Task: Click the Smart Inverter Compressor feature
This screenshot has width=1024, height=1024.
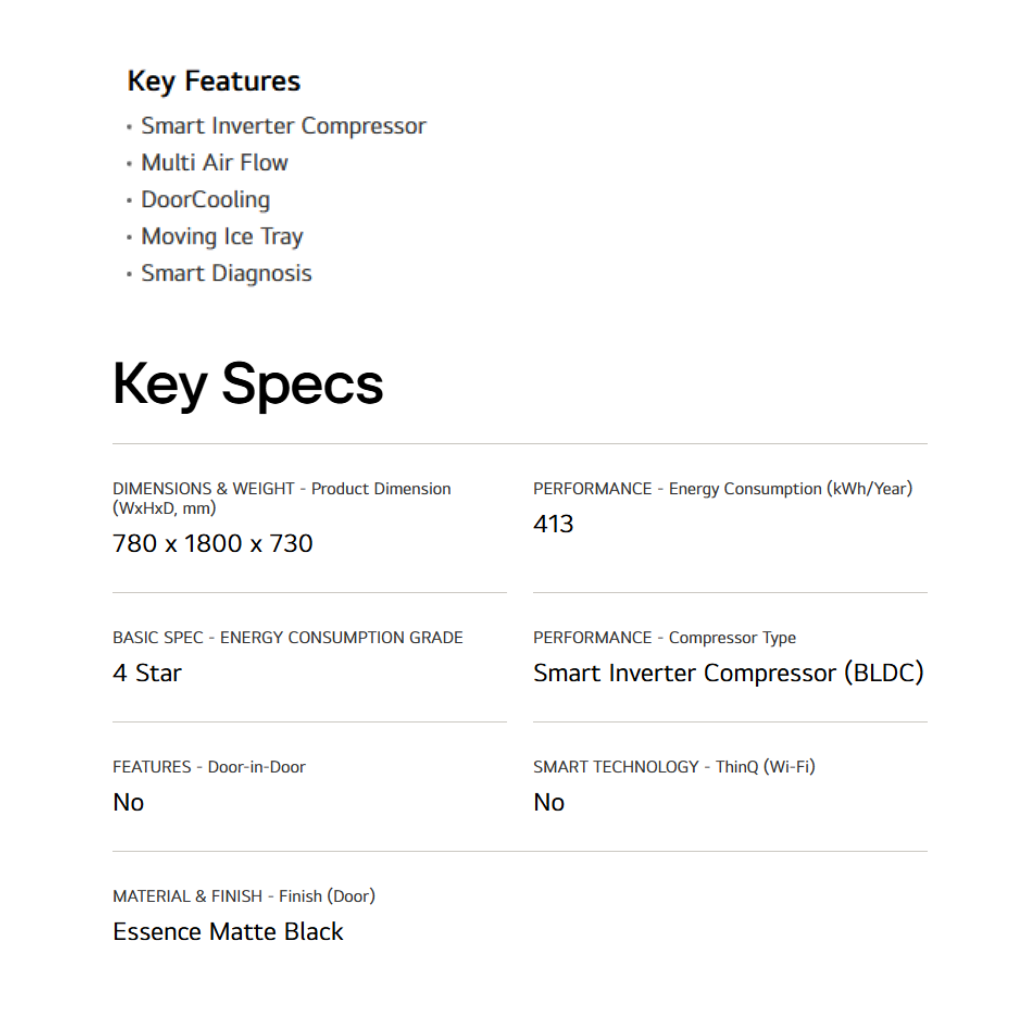Action: 283,126
